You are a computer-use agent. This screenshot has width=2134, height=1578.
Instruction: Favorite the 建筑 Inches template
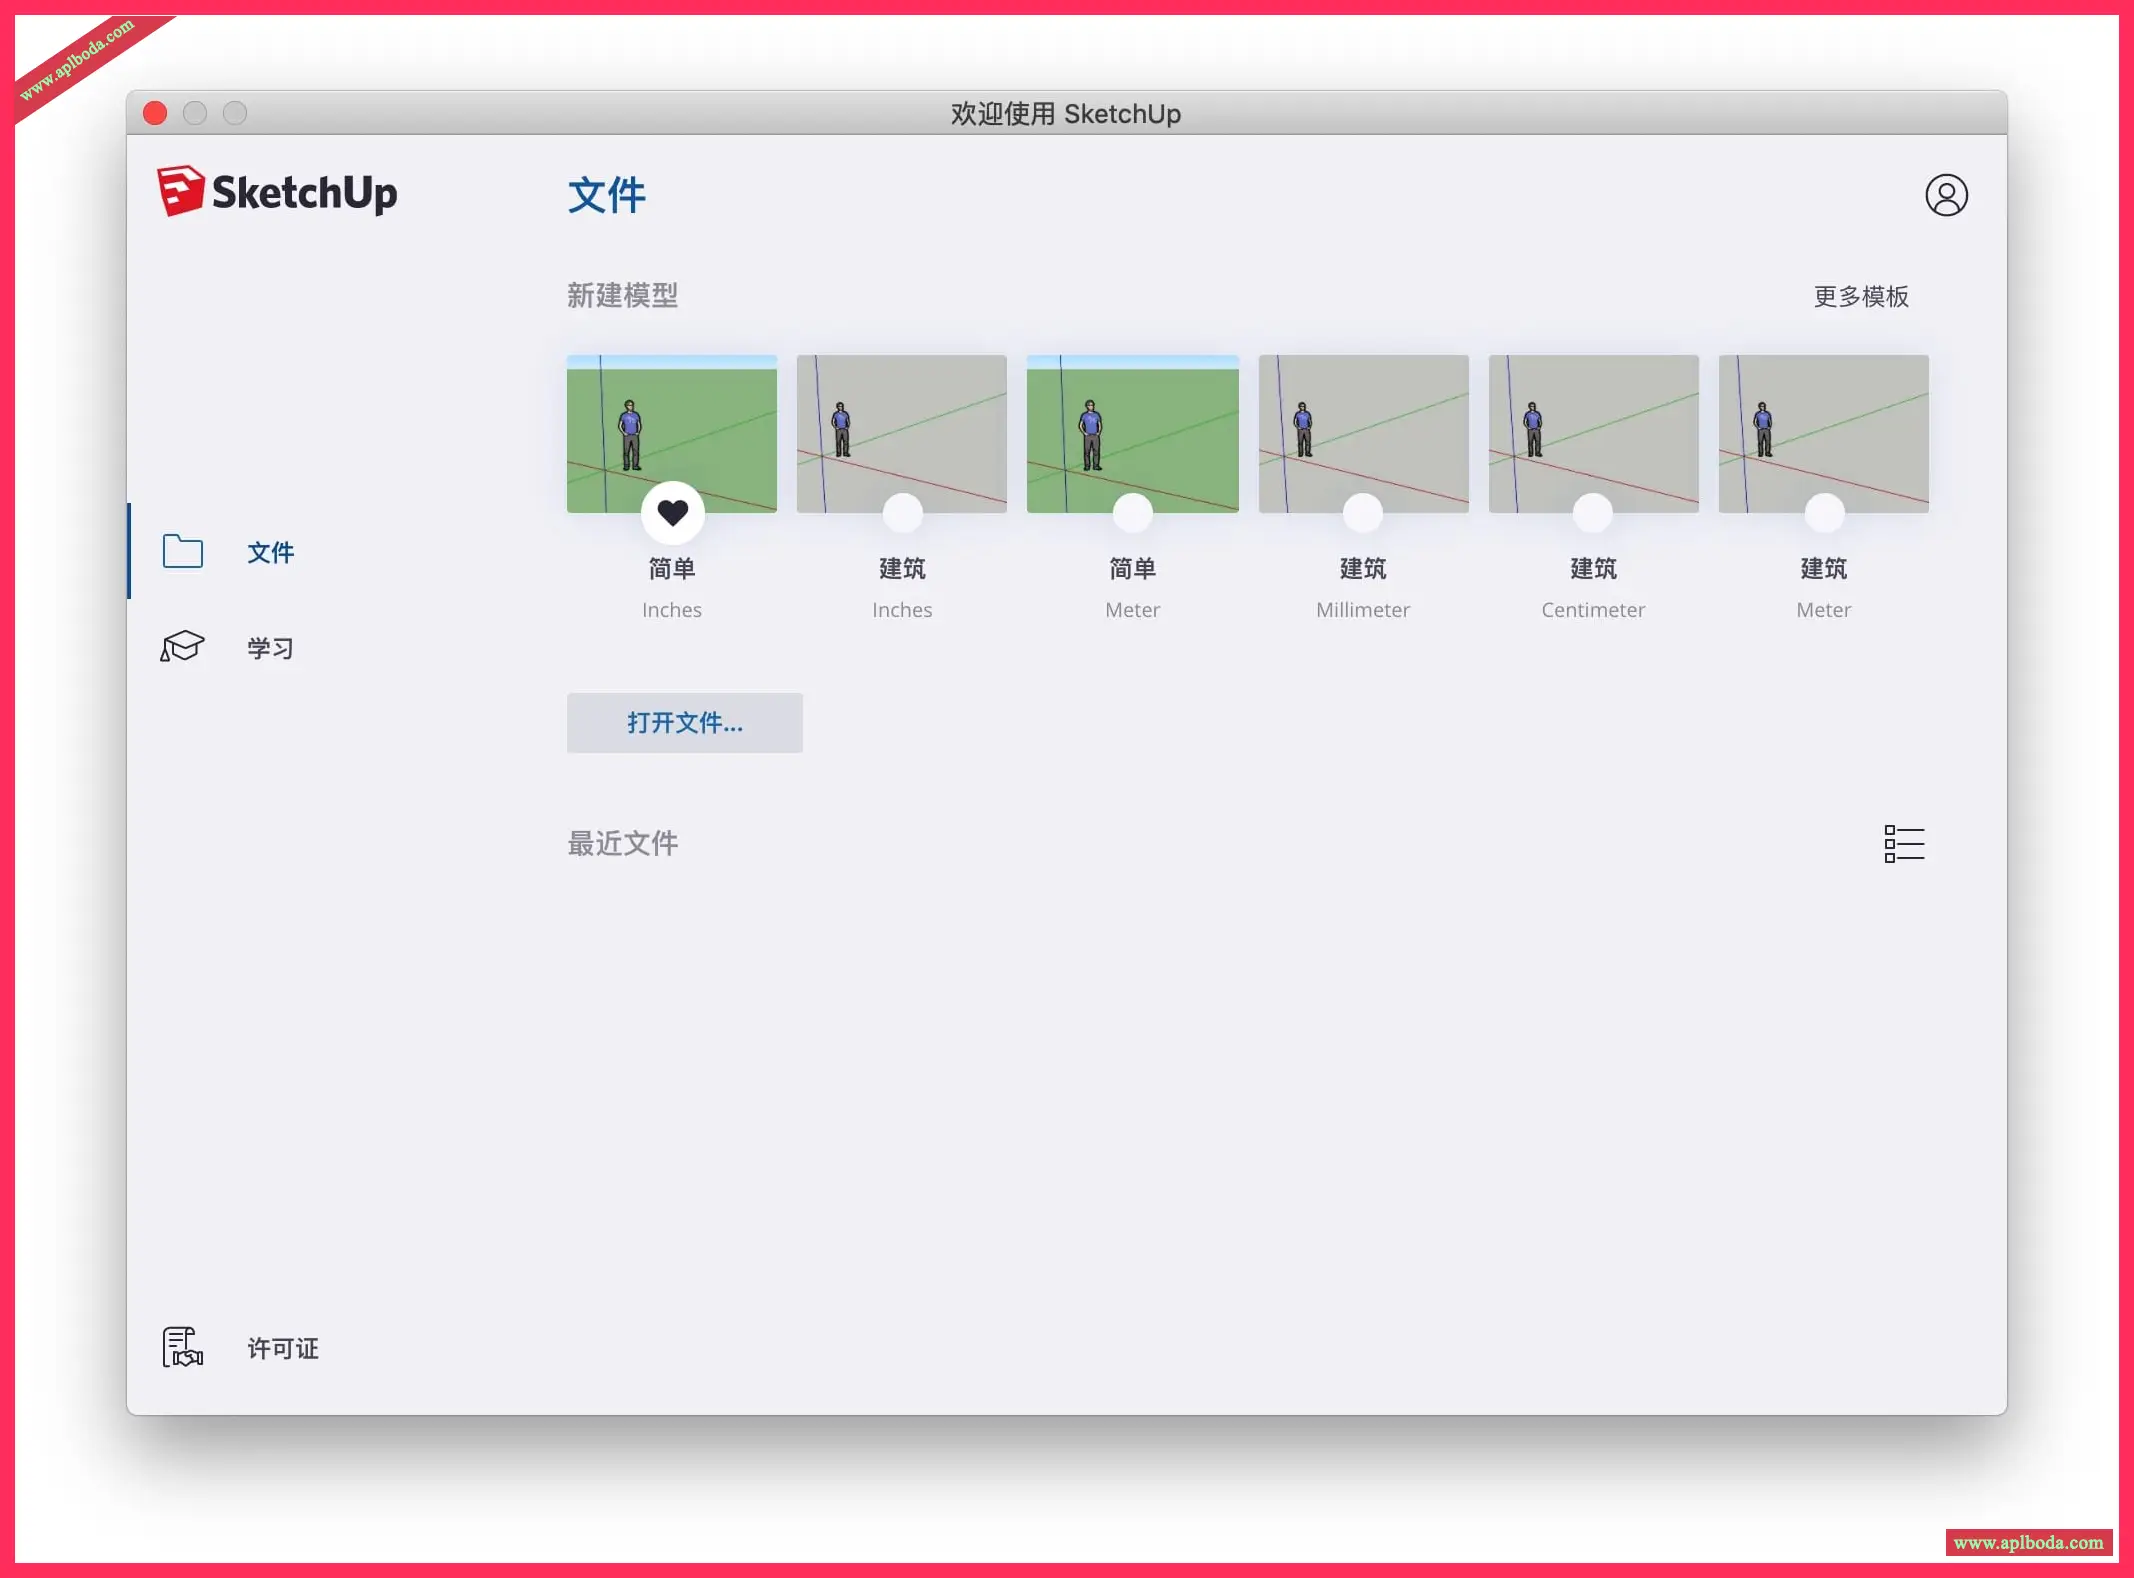point(902,513)
